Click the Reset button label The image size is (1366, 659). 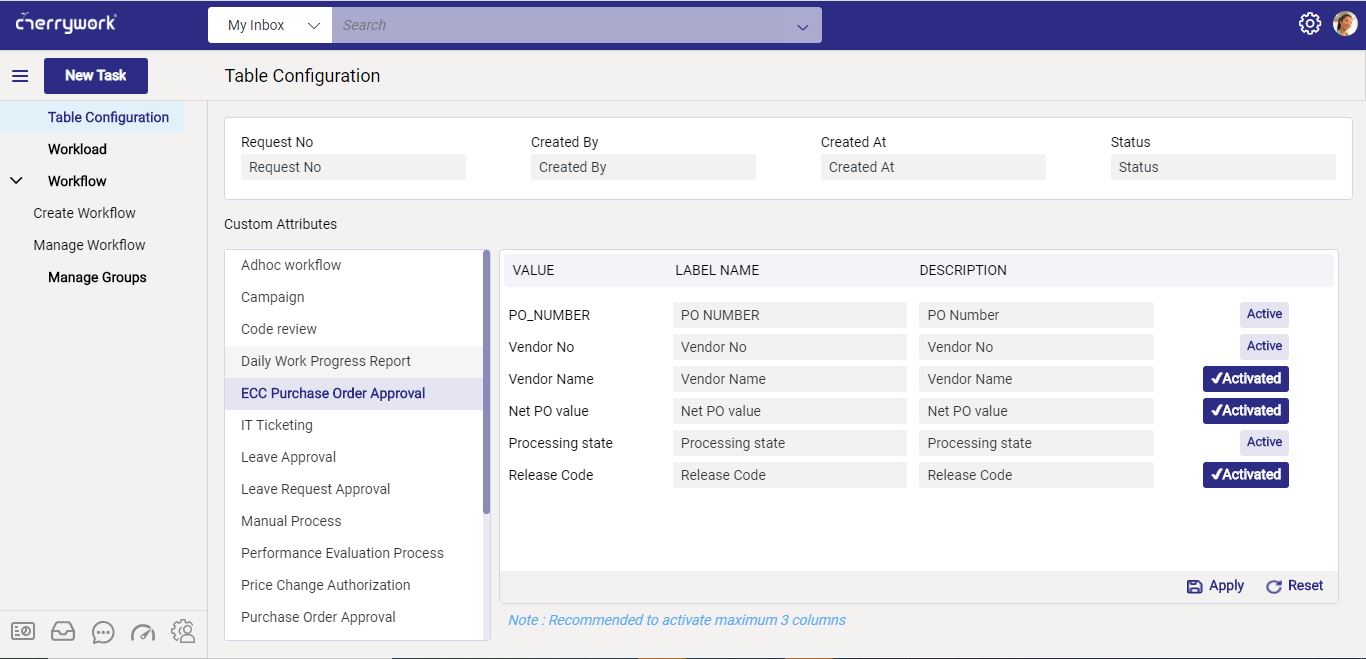(x=1305, y=586)
